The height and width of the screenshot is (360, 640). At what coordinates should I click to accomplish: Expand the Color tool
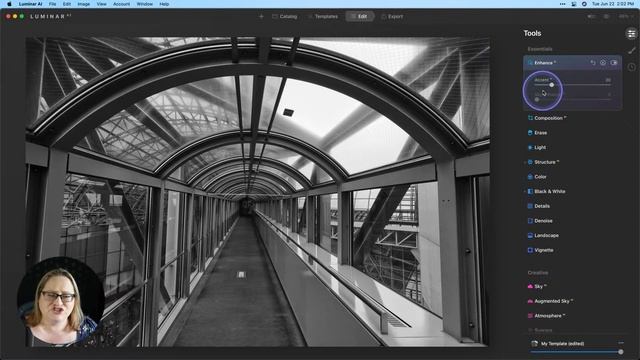pyautogui.click(x=540, y=177)
